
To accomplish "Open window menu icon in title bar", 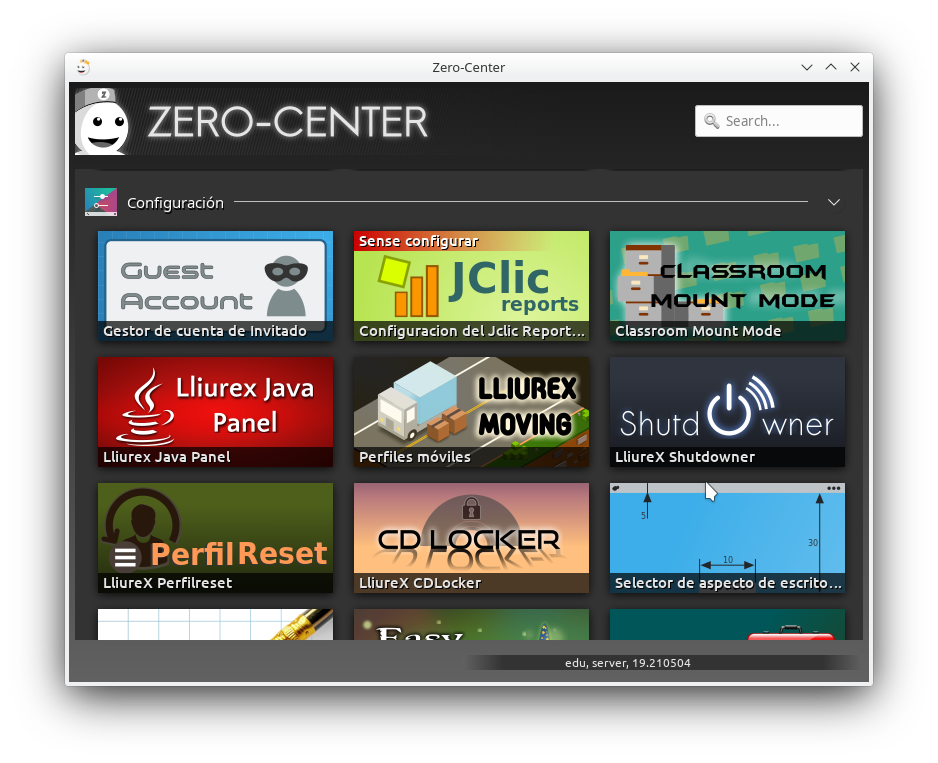I will (83, 67).
